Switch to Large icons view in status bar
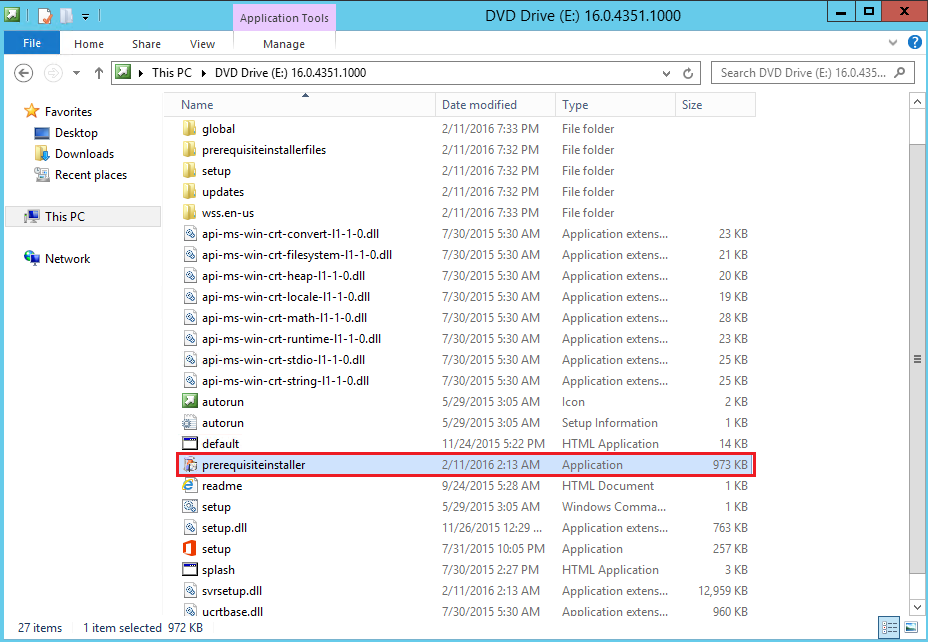 910,627
